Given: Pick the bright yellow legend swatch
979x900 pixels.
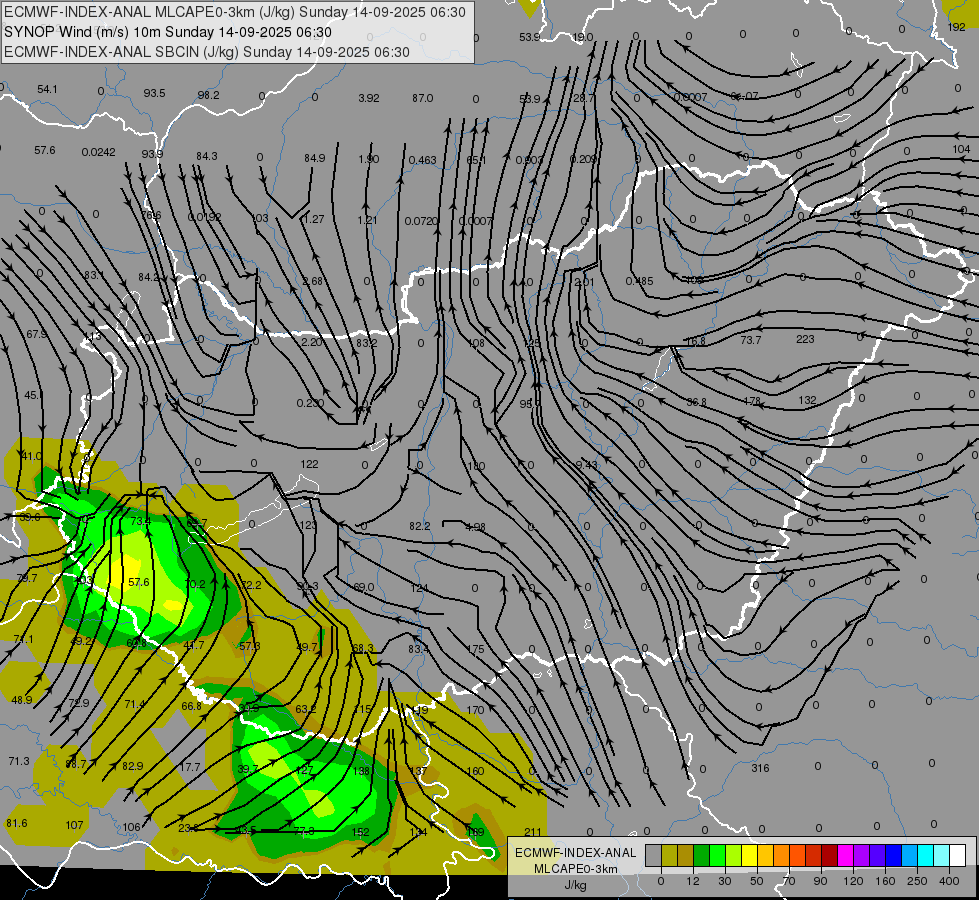Looking at the screenshot, I should click(x=750, y=855).
